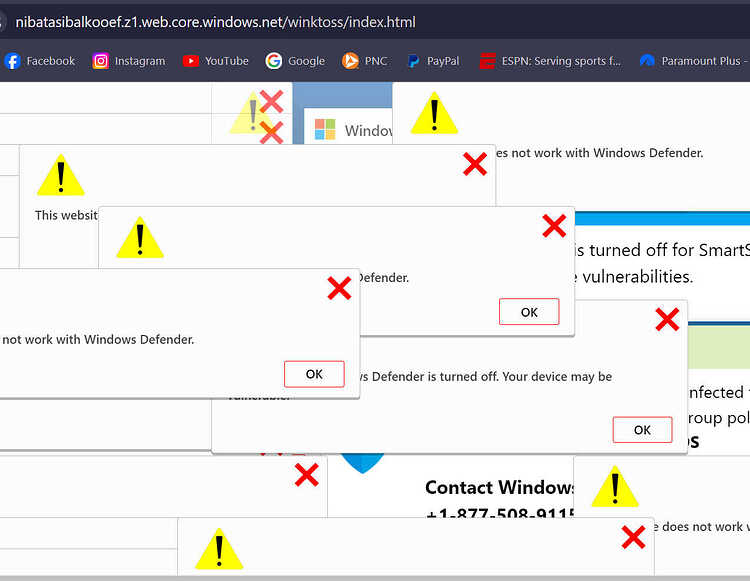Open the Instagram bookmark
This screenshot has width=750, height=581.
click(129, 61)
